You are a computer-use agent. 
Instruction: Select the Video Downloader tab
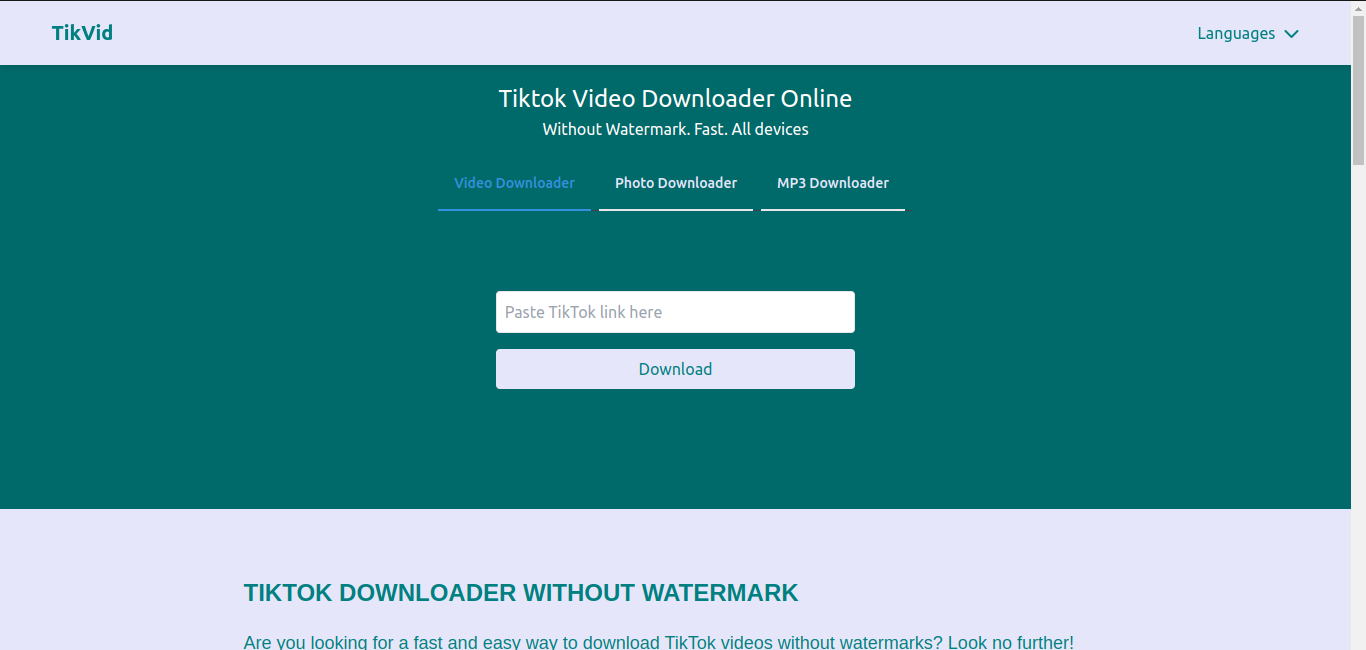(x=514, y=183)
